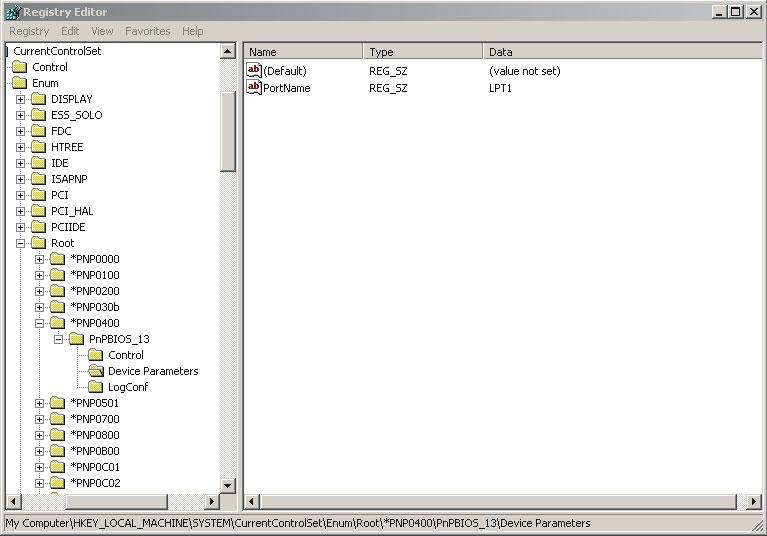Viewport: 767px width, 536px height.
Task: Click the Registry Editor title bar icon
Action: [13, 12]
